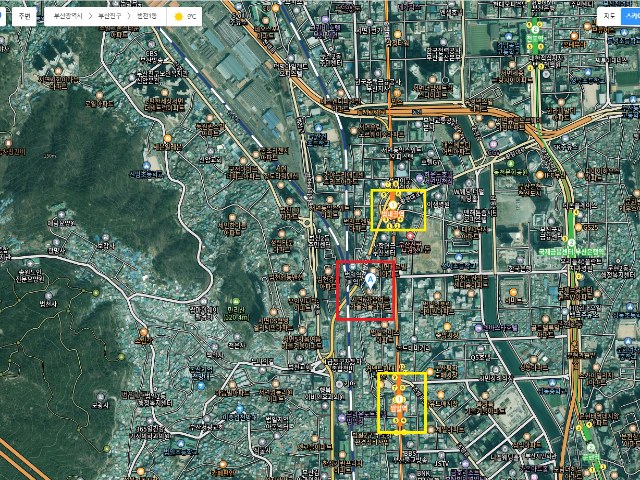Image resolution: width=640 pixels, height=480 pixels.
Task: Click the 9°C temperature reading
Action: [192, 17]
